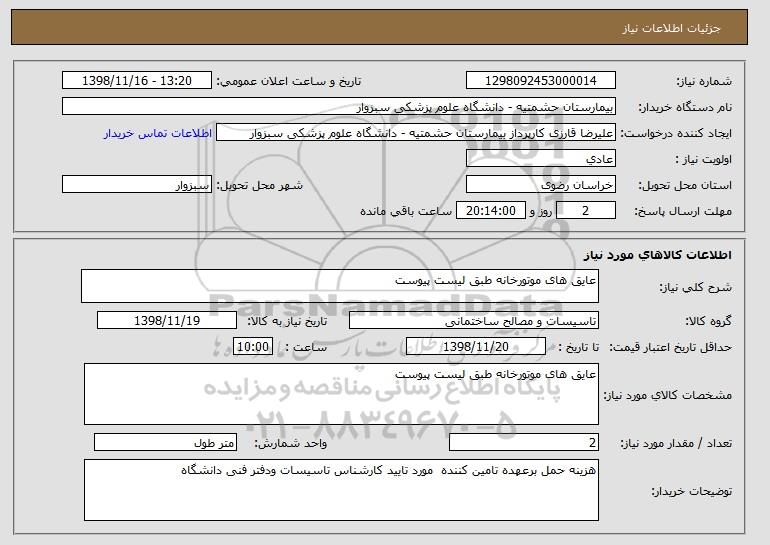Click the شرح کلی نیاز label
The height and width of the screenshot is (545, 770).
[x=695, y=287]
